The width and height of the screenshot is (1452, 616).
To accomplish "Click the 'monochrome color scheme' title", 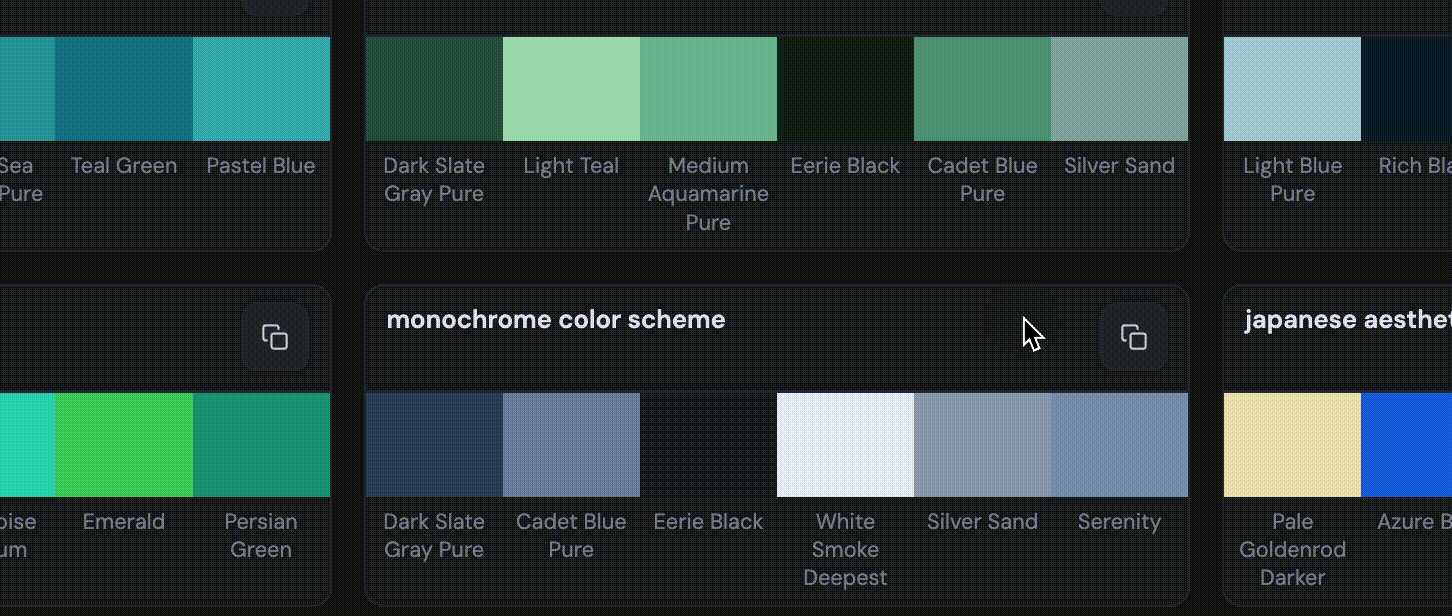I will (556, 320).
